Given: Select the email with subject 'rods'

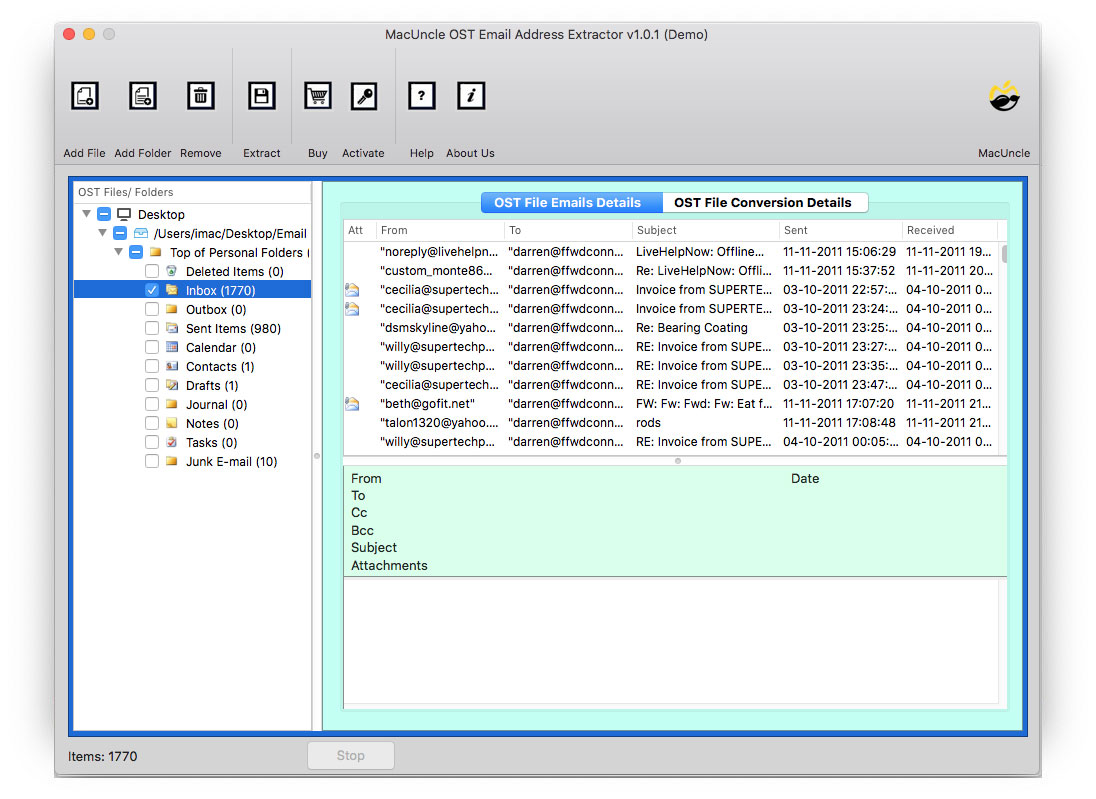Looking at the screenshot, I should point(670,423).
